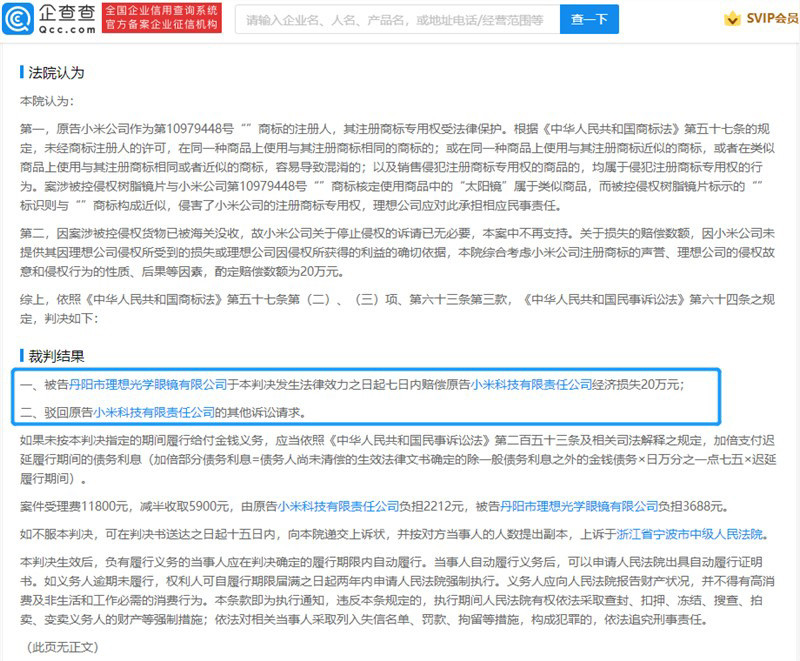
Task: Open 小米科技有限责任公司 link in 驳回原告 line
Action: tap(154, 412)
